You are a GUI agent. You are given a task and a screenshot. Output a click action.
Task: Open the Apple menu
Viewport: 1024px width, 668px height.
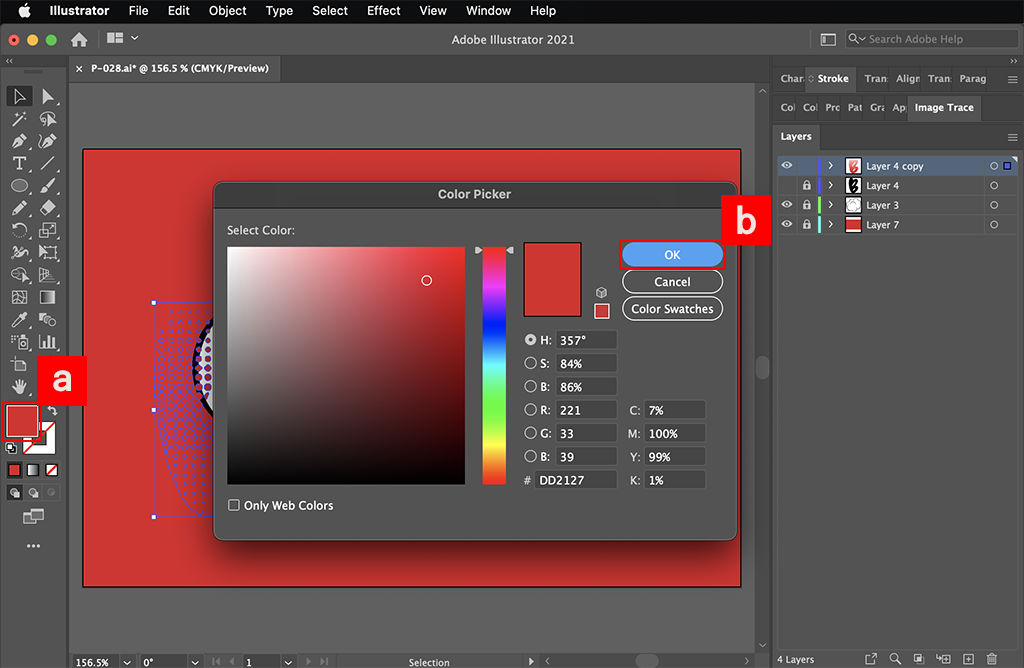click(x=24, y=10)
